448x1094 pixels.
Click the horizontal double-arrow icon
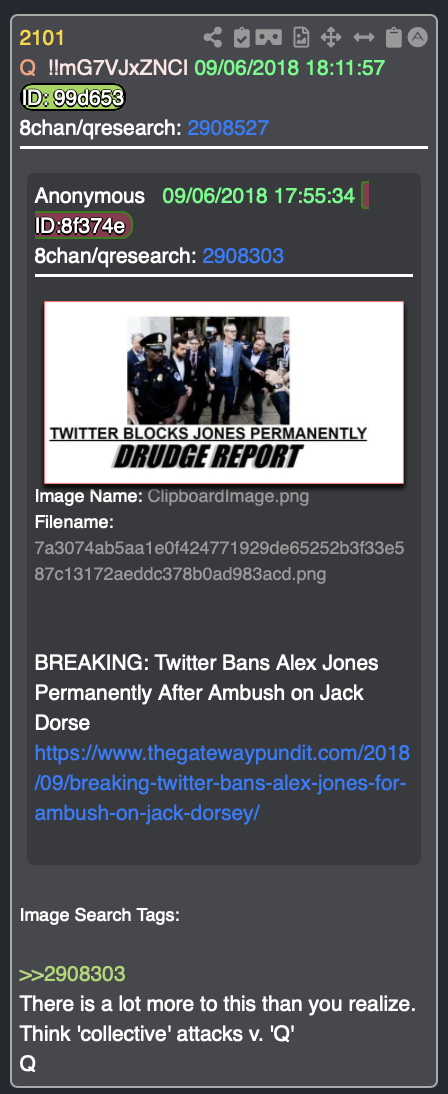coord(364,38)
